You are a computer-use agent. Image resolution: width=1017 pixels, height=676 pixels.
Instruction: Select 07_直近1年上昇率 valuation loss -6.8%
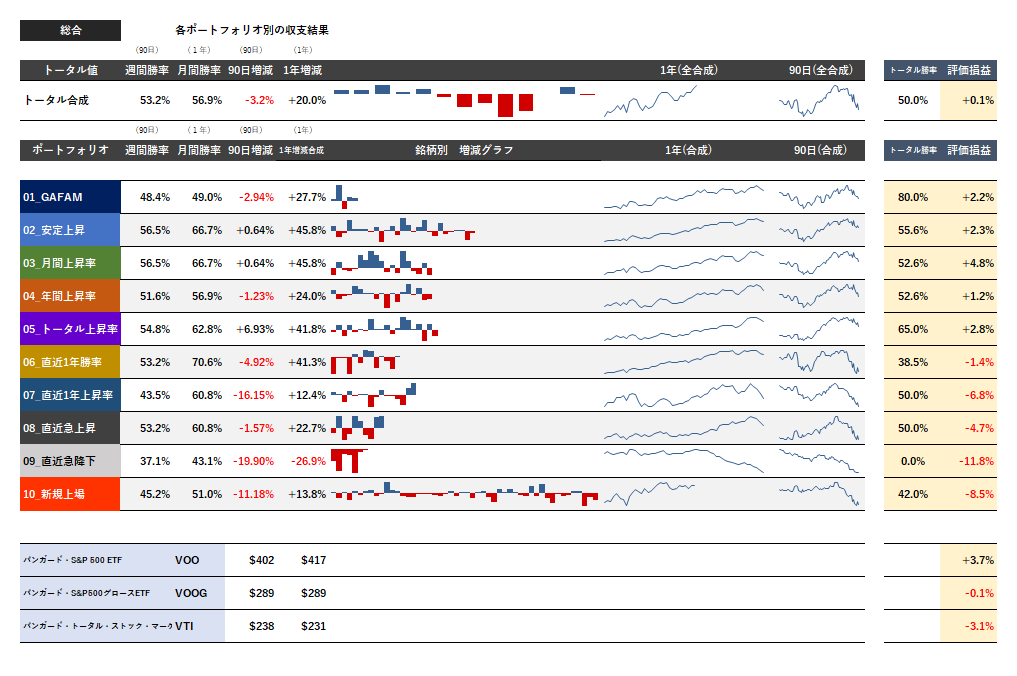(x=979, y=396)
